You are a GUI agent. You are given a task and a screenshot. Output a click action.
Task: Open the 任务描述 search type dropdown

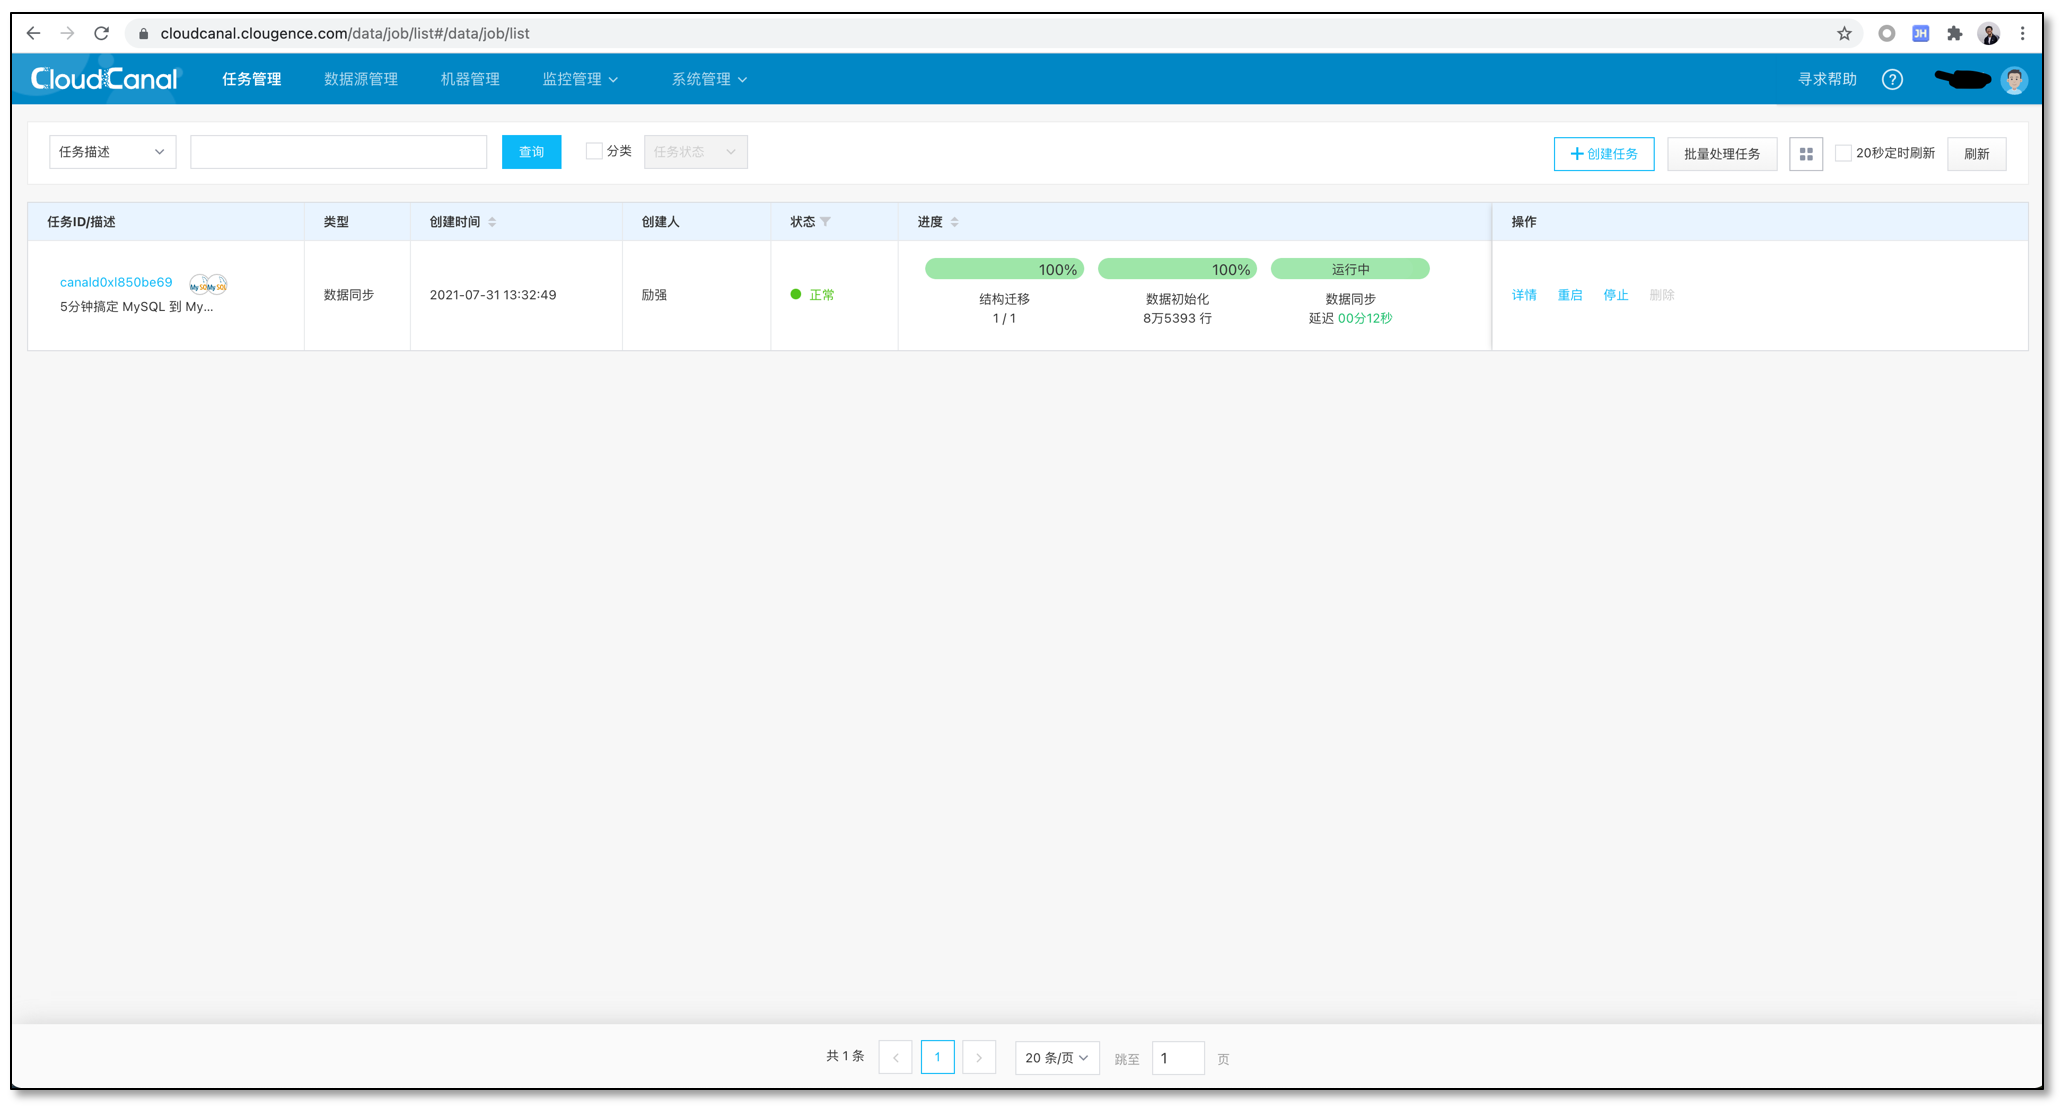112,152
